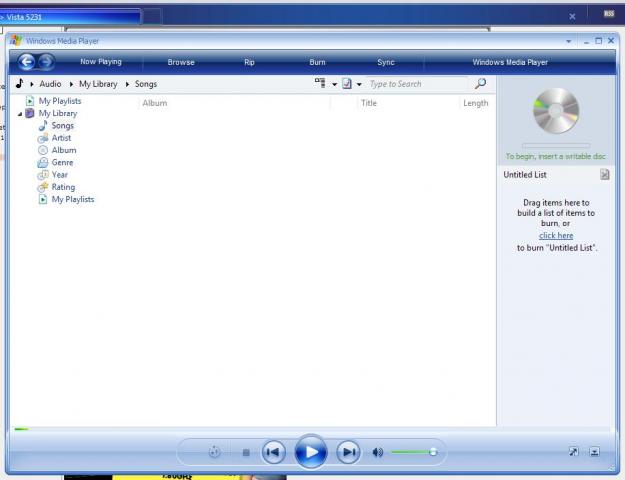
Task: Skip to the next track
Action: (x=348, y=452)
